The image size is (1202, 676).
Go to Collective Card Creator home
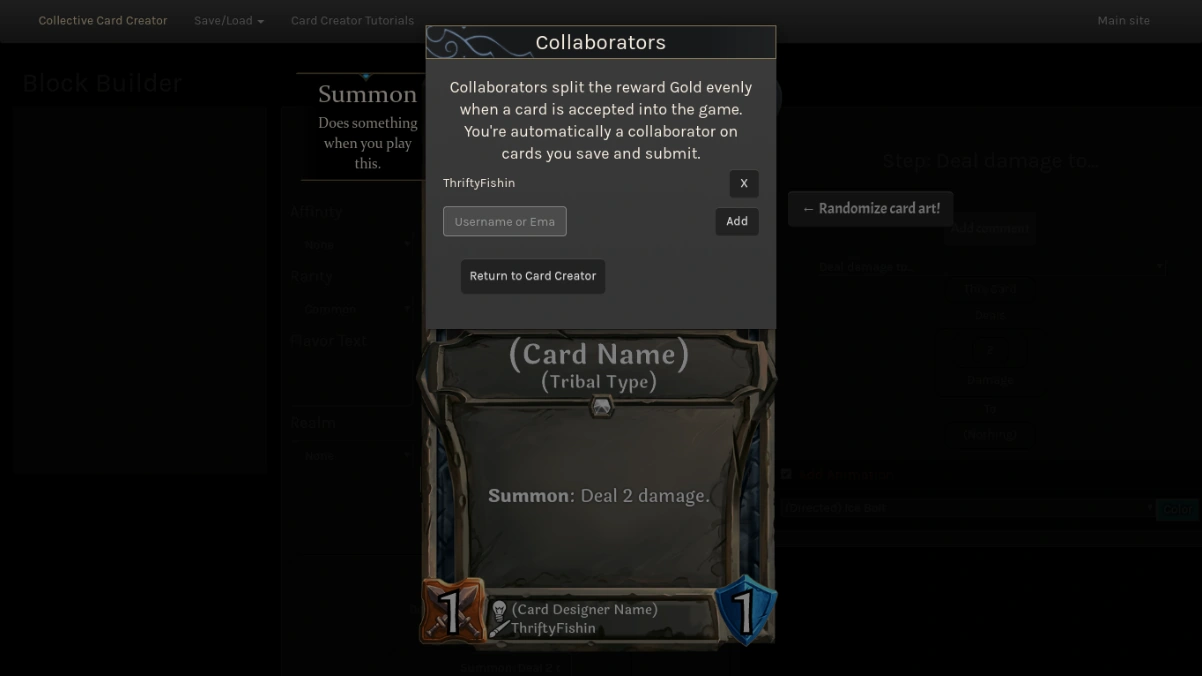pos(103,20)
